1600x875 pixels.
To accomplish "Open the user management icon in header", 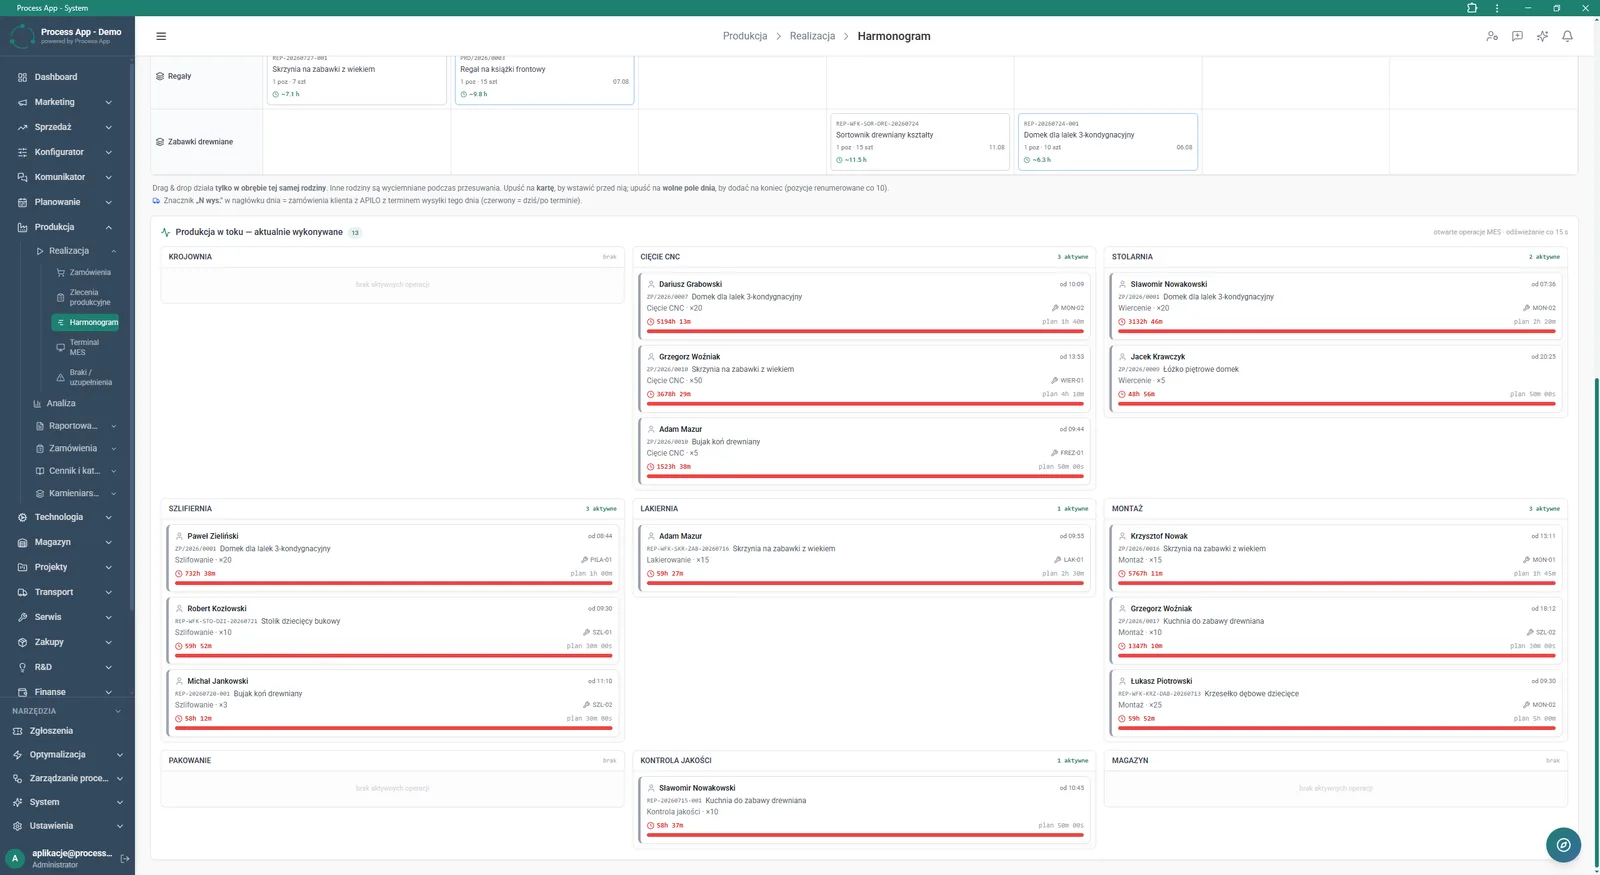I will pos(1492,36).
